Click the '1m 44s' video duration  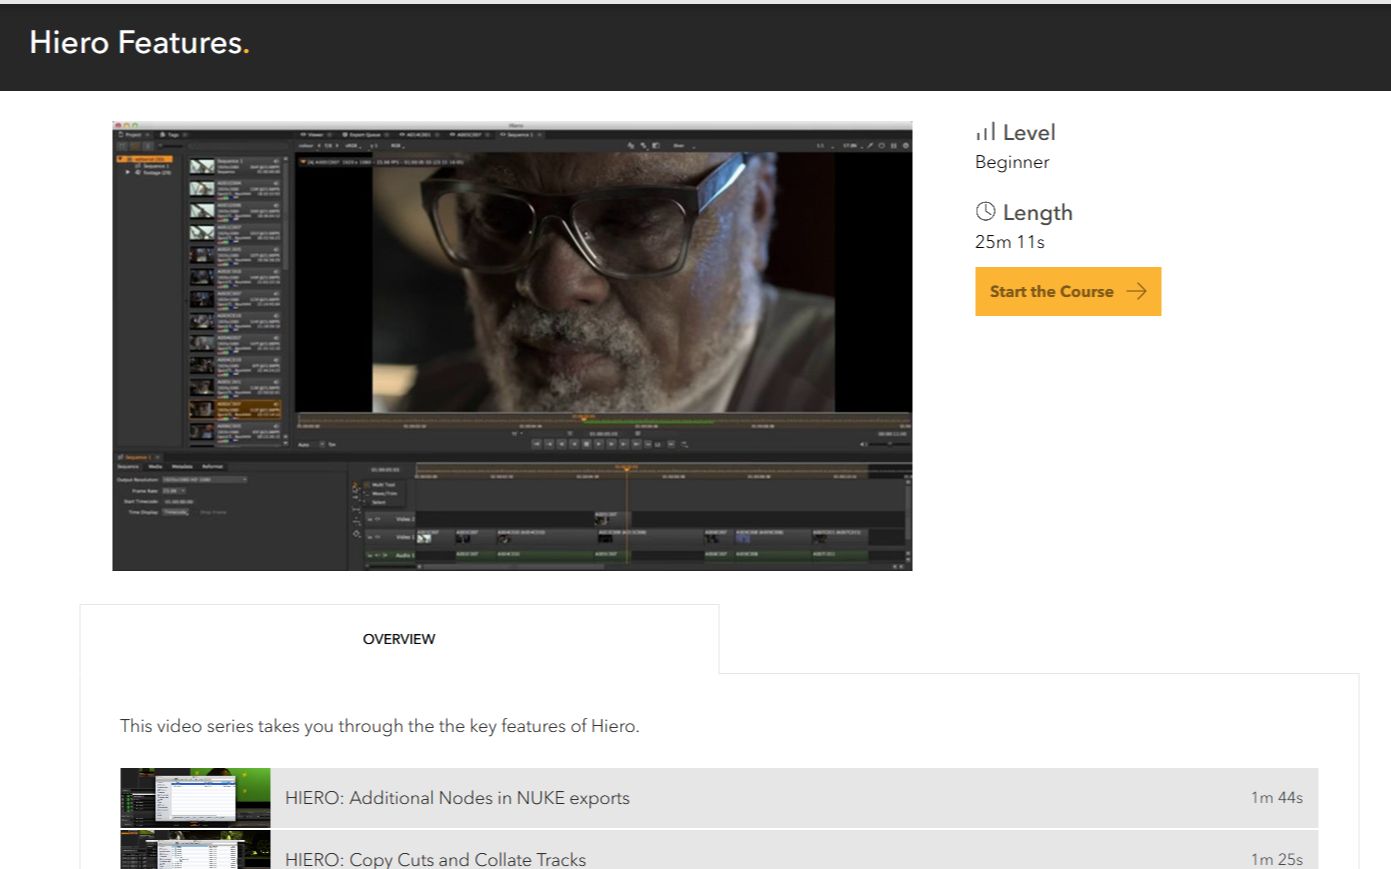[x=1276, y=797]
